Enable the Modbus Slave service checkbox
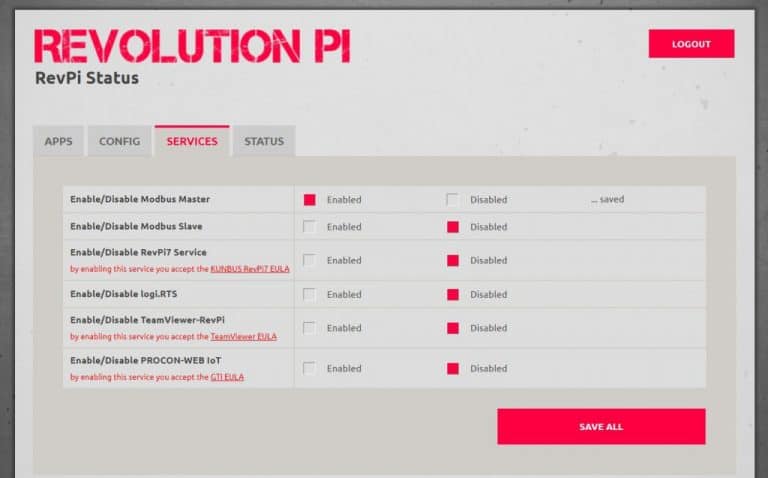The width and height of the screenshot is (768, 478). pos(310,227)
